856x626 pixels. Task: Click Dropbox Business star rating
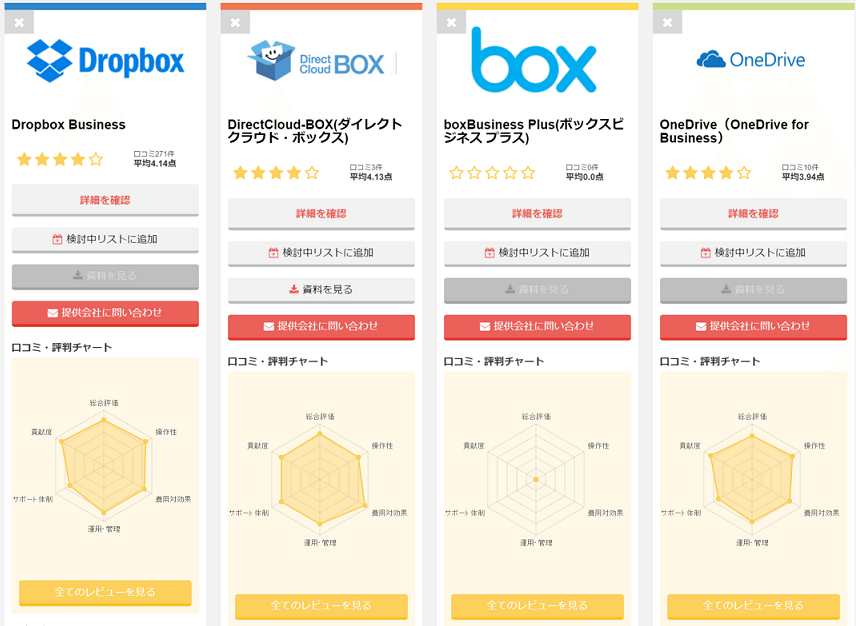pos(60,159)
